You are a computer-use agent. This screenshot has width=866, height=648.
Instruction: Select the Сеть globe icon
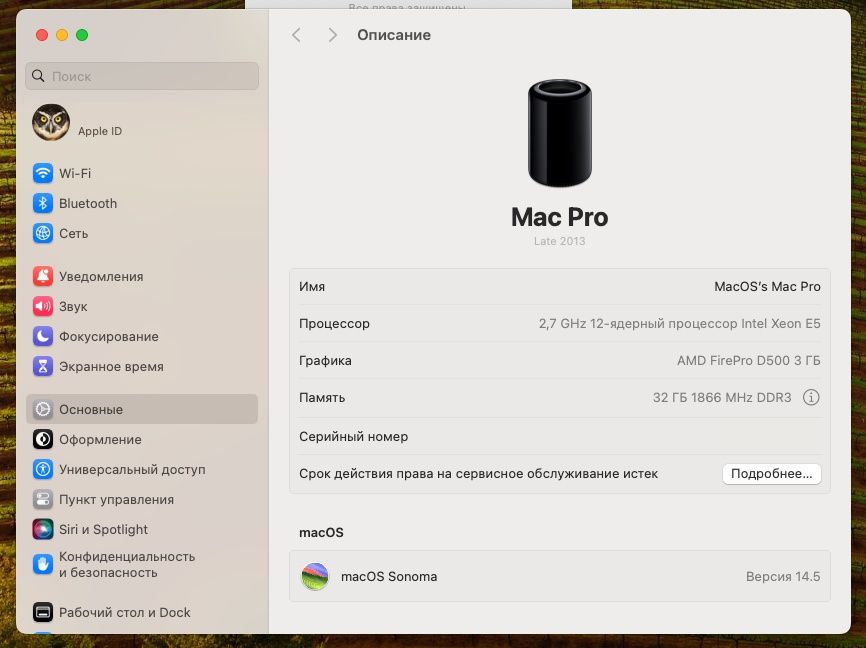[43, 233]
